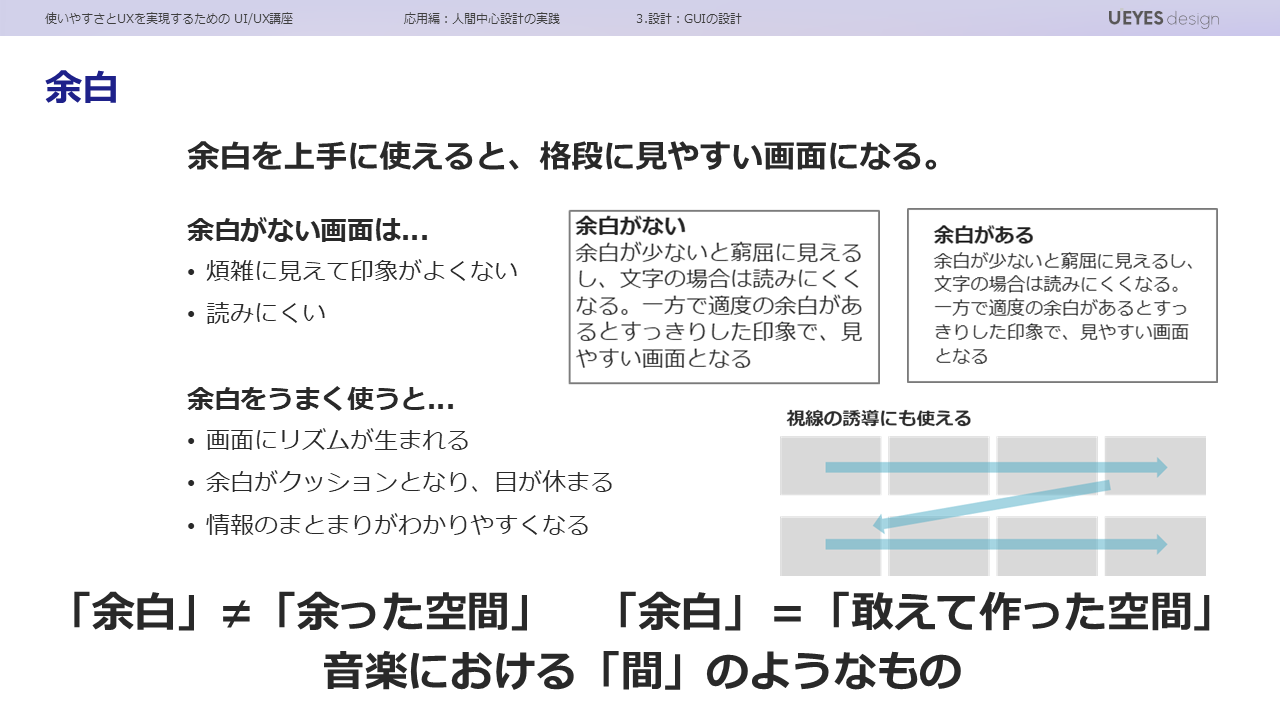Select the 余白がある example text box
Screen dimensions: 1280x720
(x=1062, y=296)
